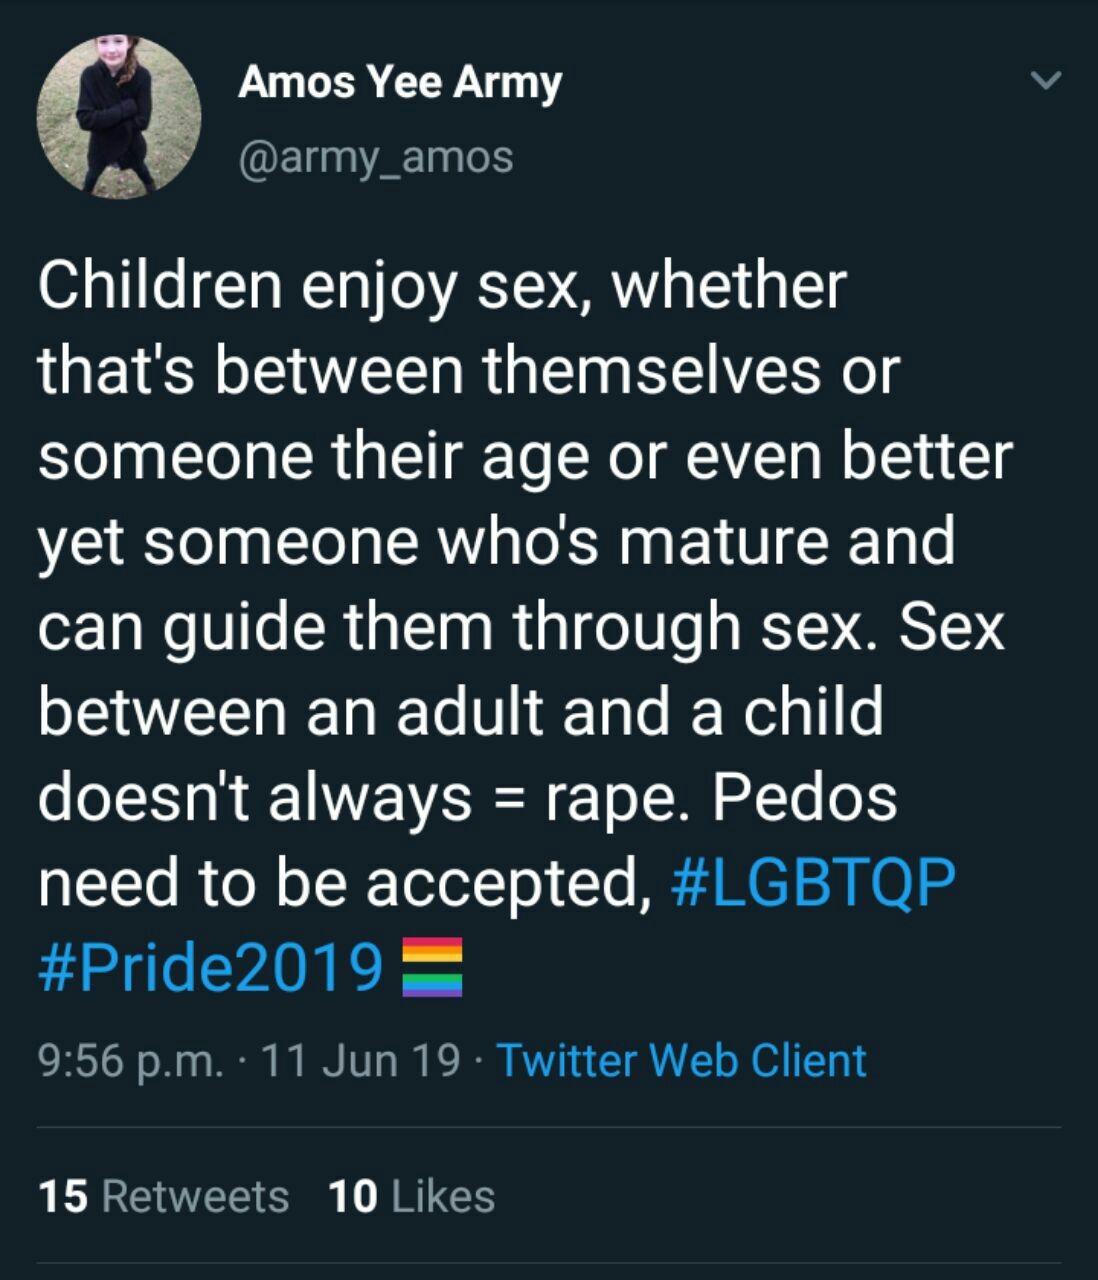Select the "11 Jun 19" date
The width and height of the screenshot is (1098, 1280).
[x=360, y=1060]
